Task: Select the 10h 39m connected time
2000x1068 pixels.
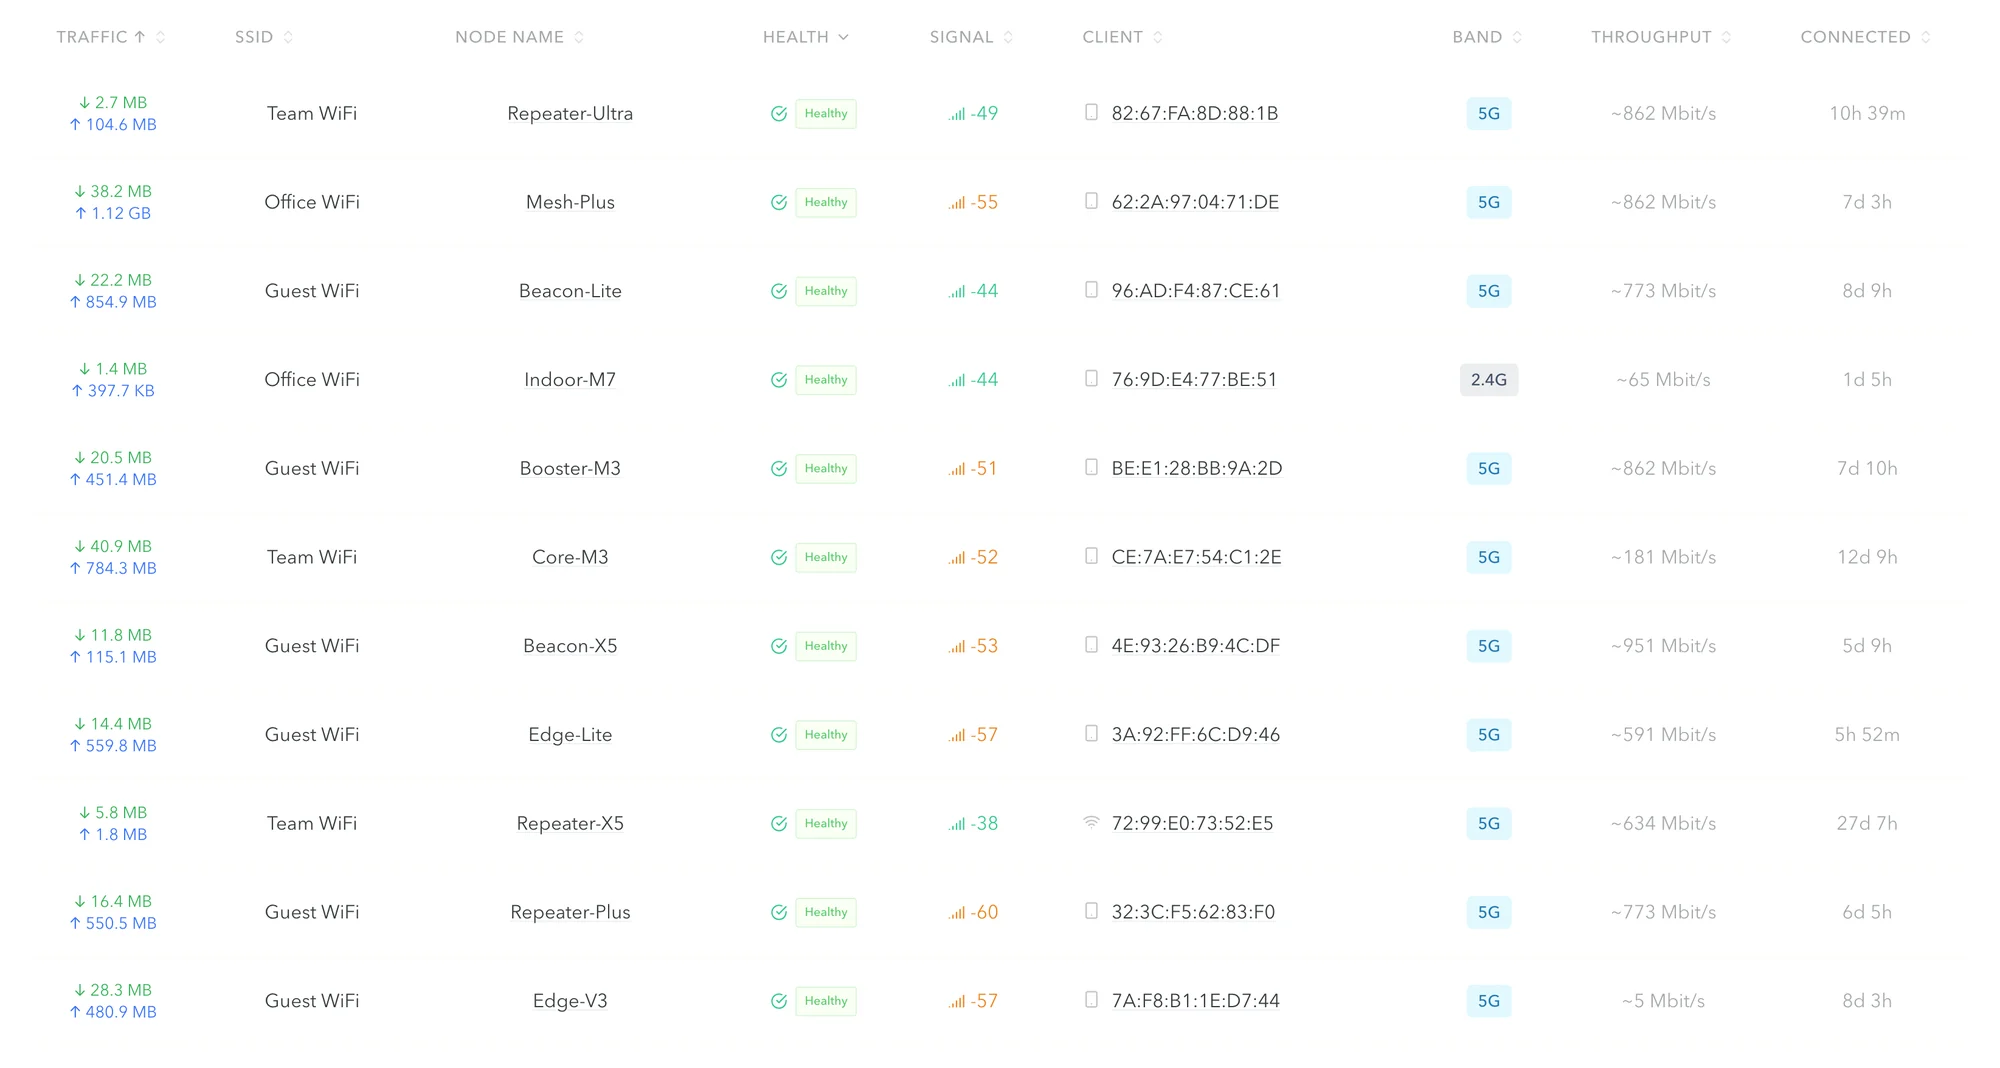Action: pyautogui.click(x=1867, y=114)
